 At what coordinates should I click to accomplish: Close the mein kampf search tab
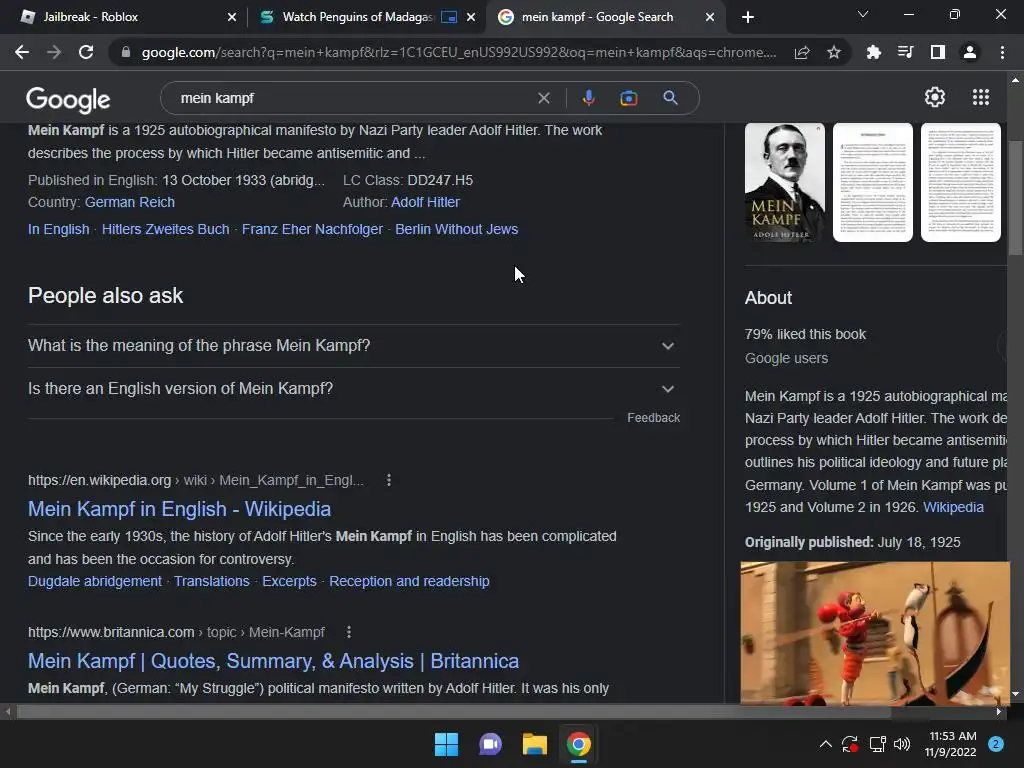(710, 18)
